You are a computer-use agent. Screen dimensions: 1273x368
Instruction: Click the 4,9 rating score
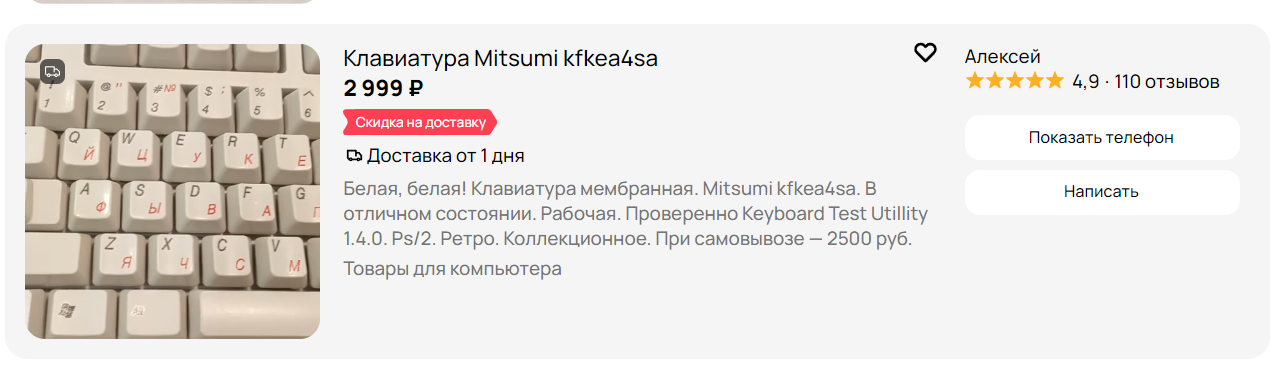(1085, 82)
